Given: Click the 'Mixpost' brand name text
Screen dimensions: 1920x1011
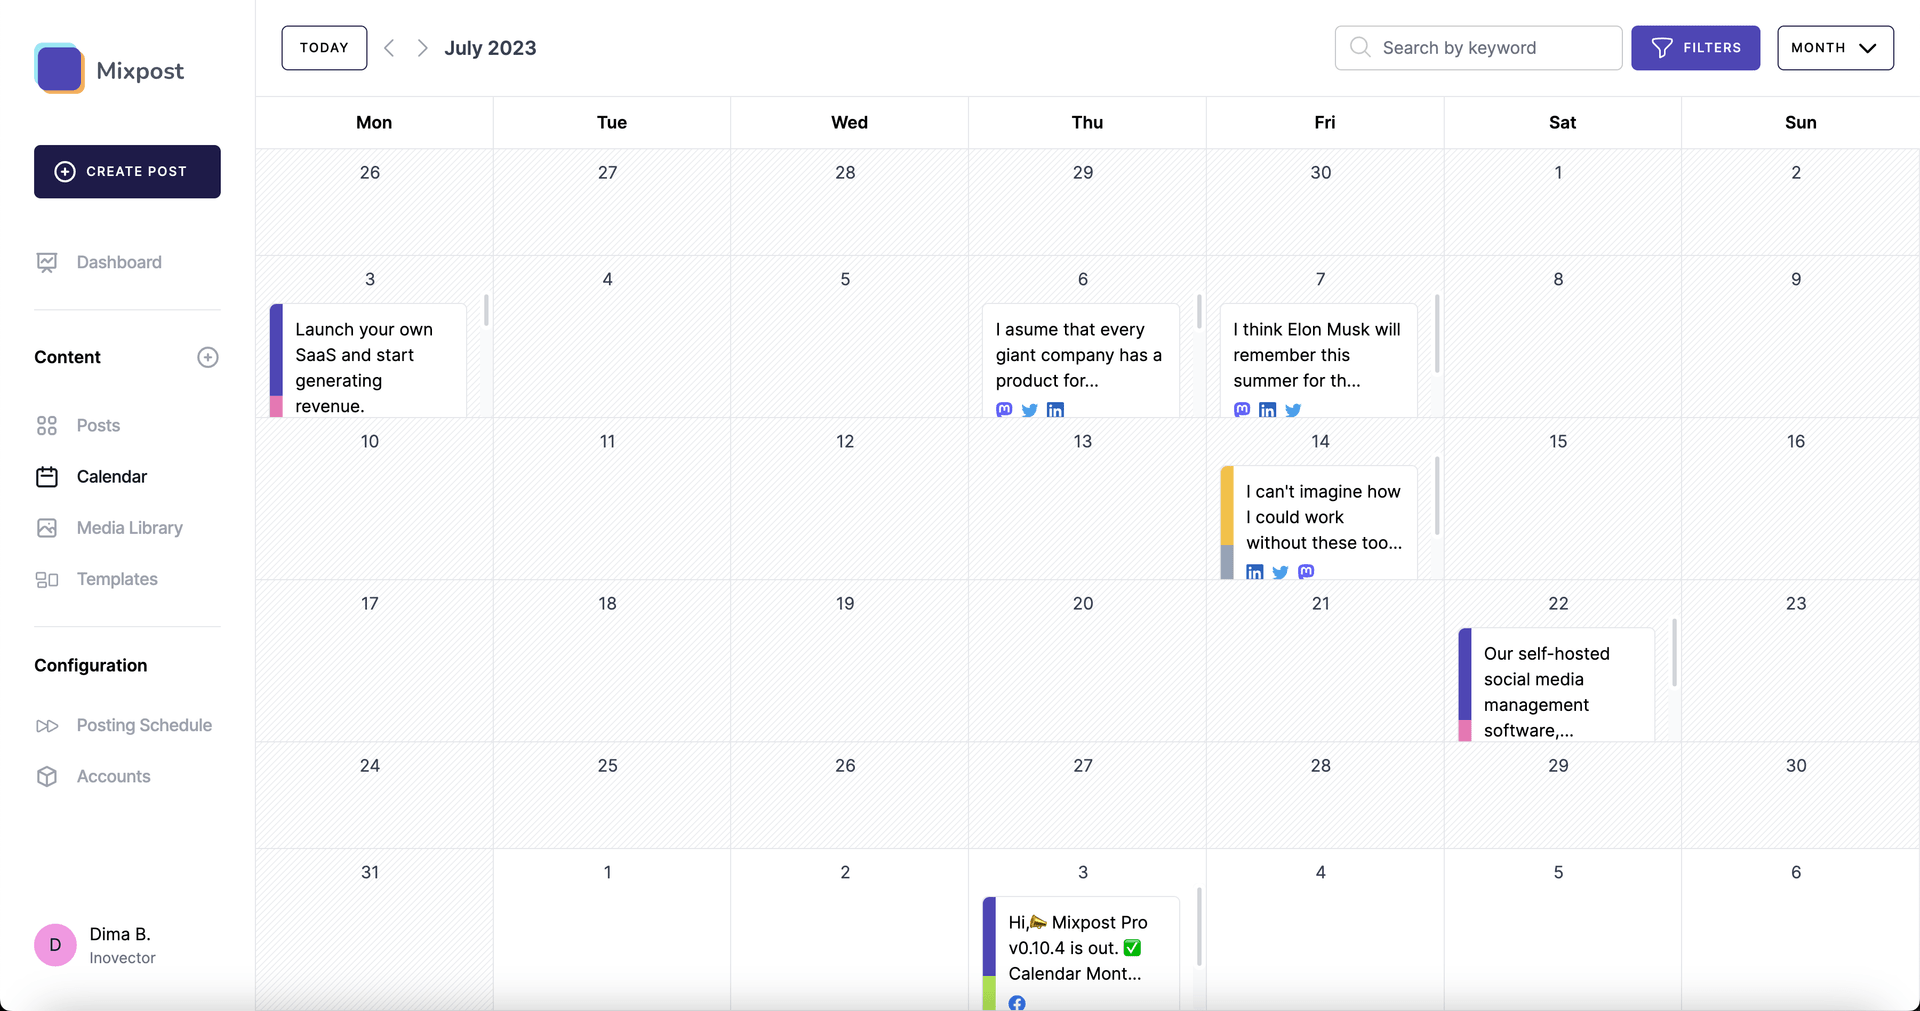Looking at the screenshot, I should [140, 71].
